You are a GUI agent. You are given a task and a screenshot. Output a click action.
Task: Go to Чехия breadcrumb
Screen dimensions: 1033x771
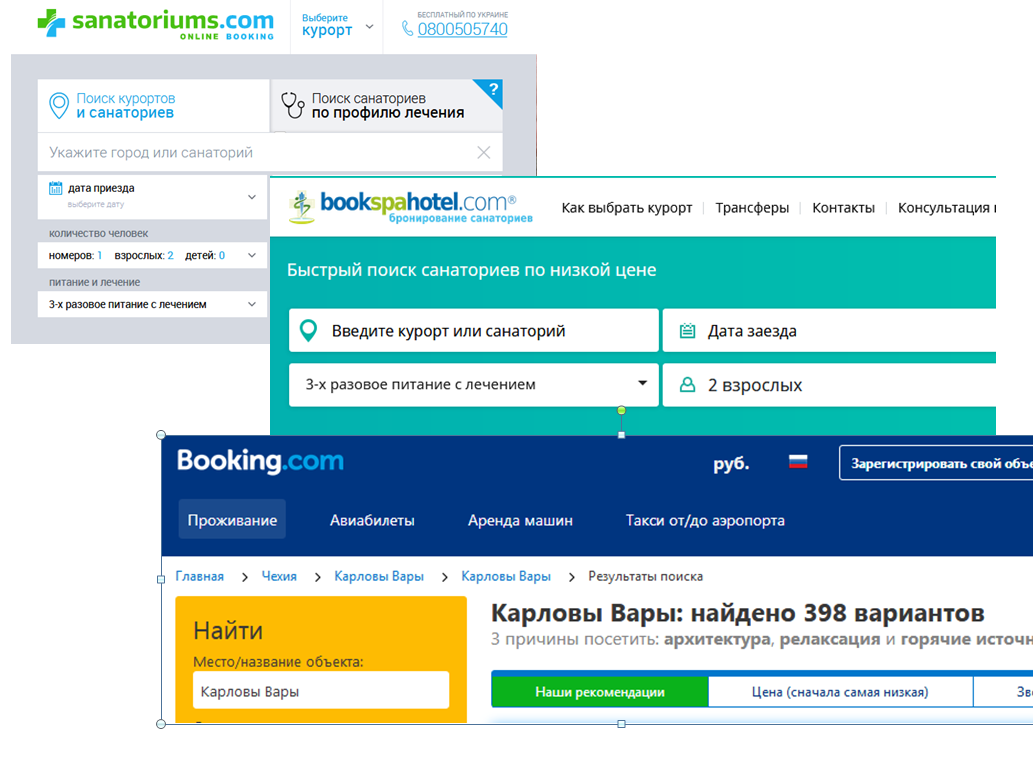click(x=279, y=577)
